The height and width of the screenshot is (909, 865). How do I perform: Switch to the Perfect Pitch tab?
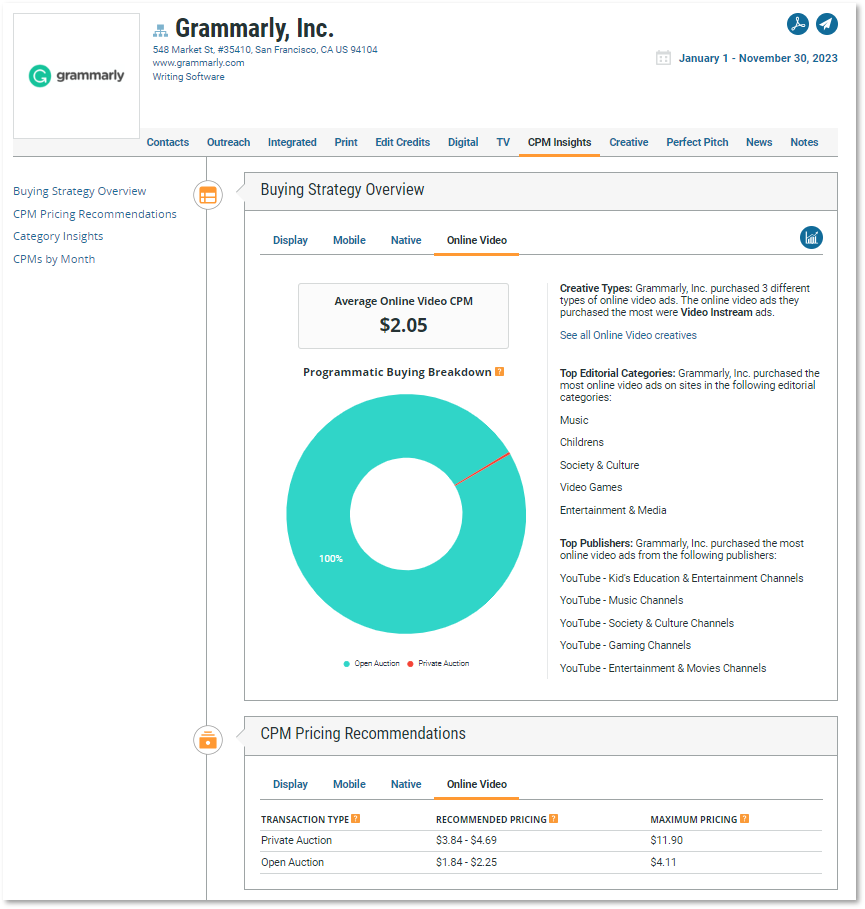coord(697,142)
